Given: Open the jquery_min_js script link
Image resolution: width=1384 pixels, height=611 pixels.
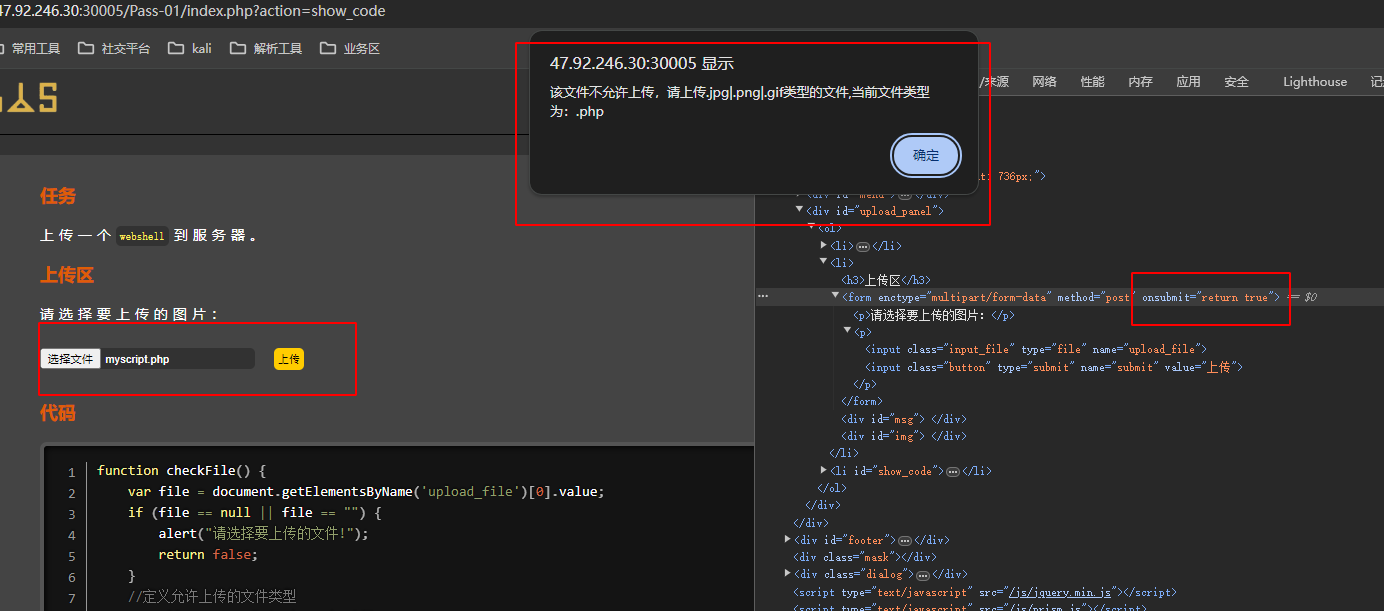Looking at the screenshot, I should (1060, 591).
